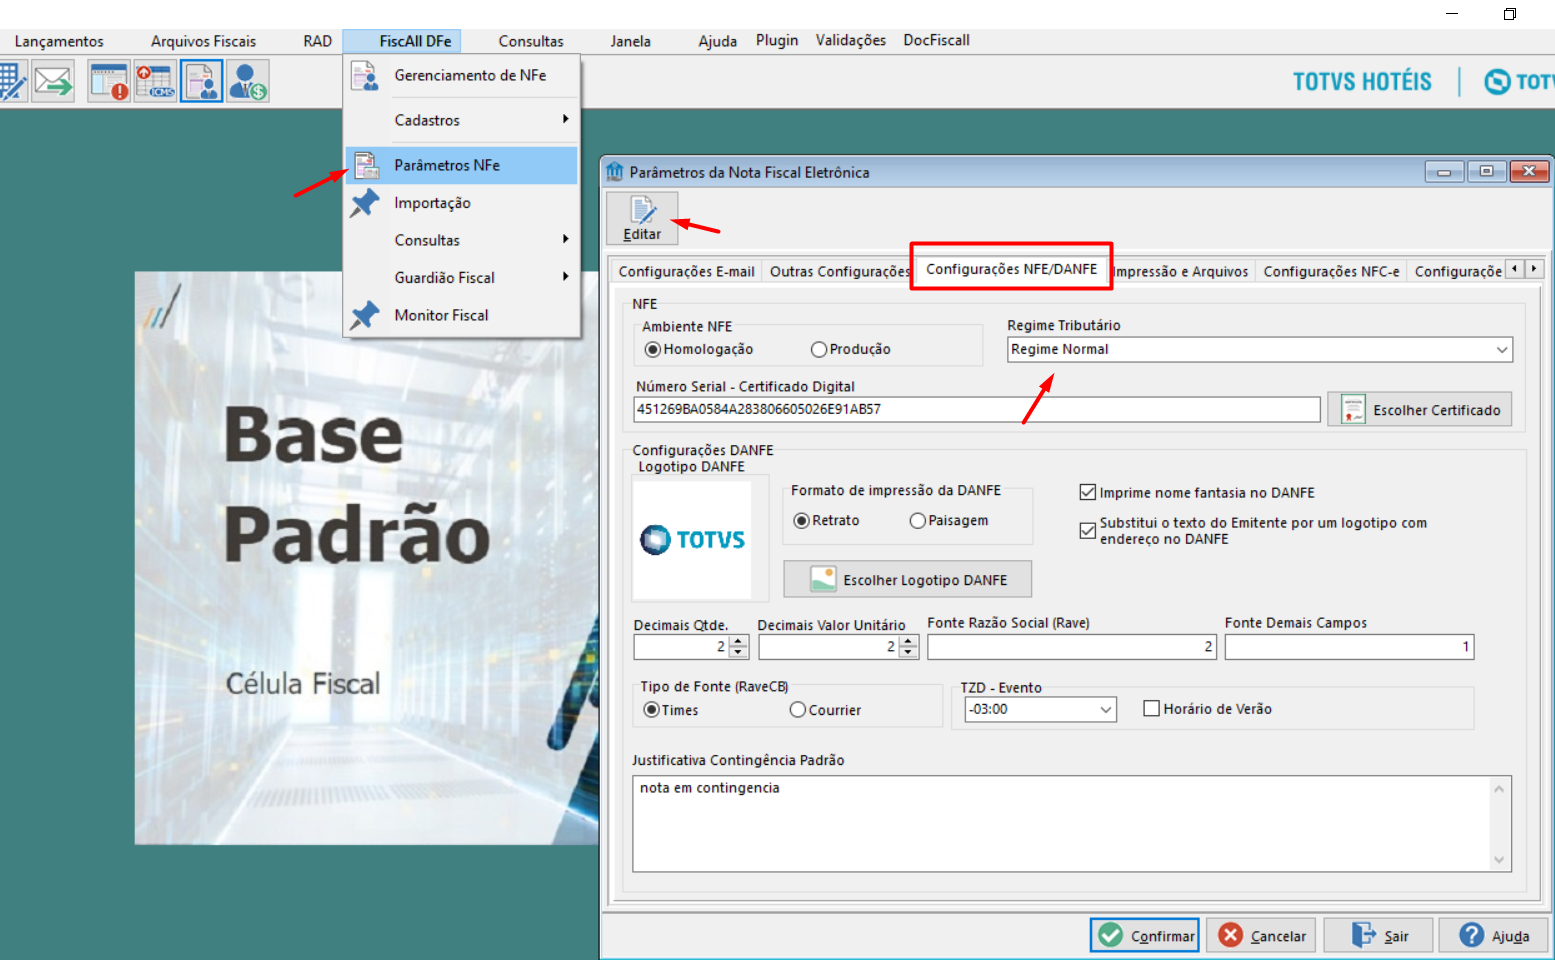Viewport: 1555px width, 960px height.
Task: Open the Validações menu
Action: (x=850, y=40)
